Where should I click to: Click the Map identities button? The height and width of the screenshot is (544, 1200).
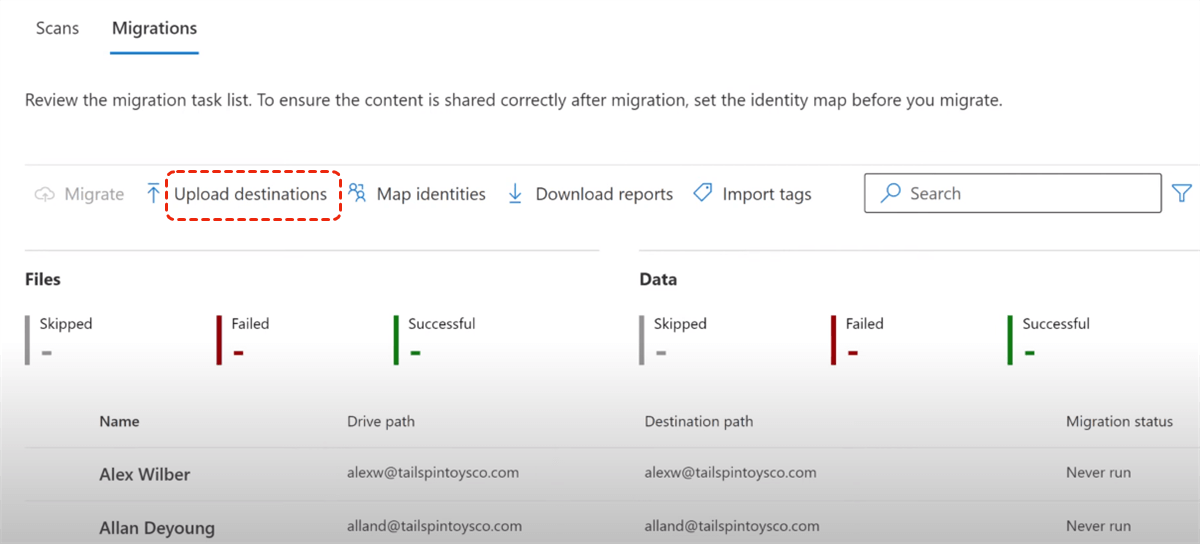430,194
